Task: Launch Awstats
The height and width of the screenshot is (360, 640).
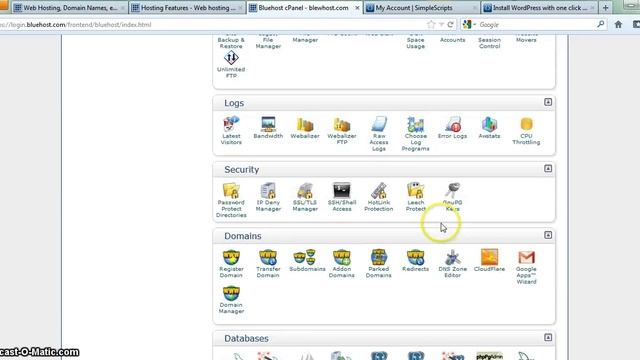Action: click(x=489, y=127)
